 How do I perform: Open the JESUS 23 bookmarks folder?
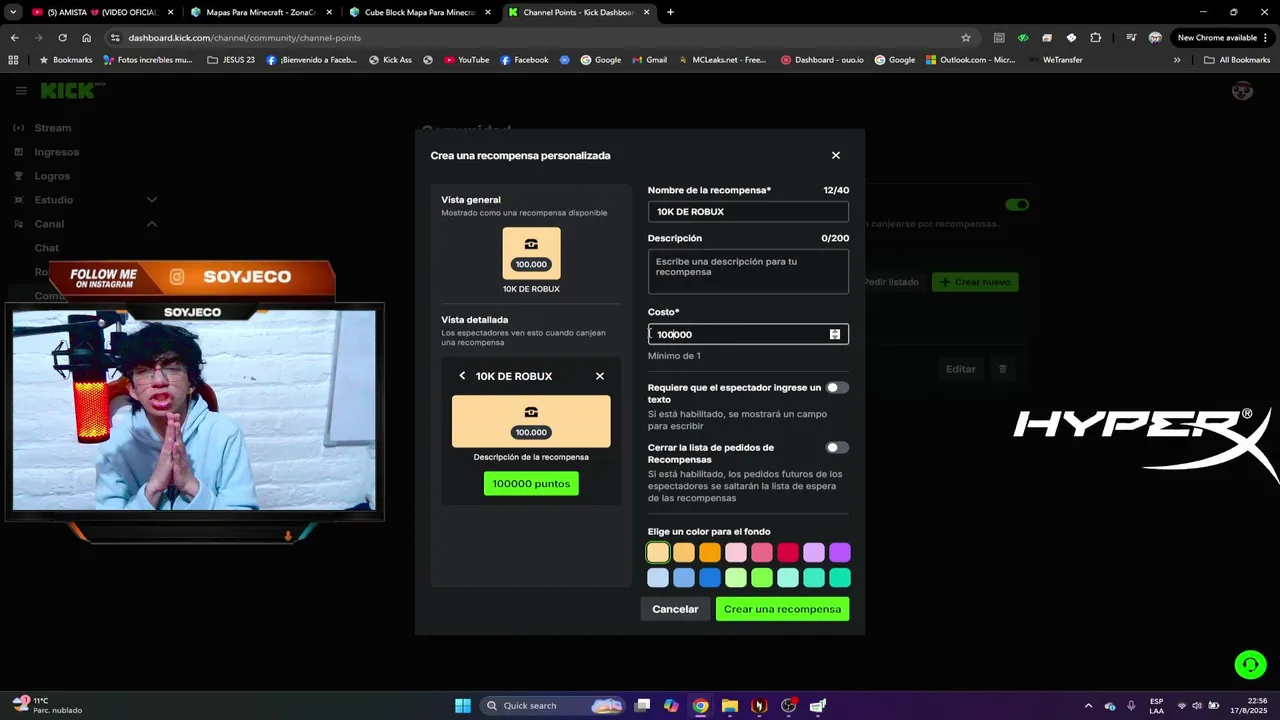tap(231, 60)
